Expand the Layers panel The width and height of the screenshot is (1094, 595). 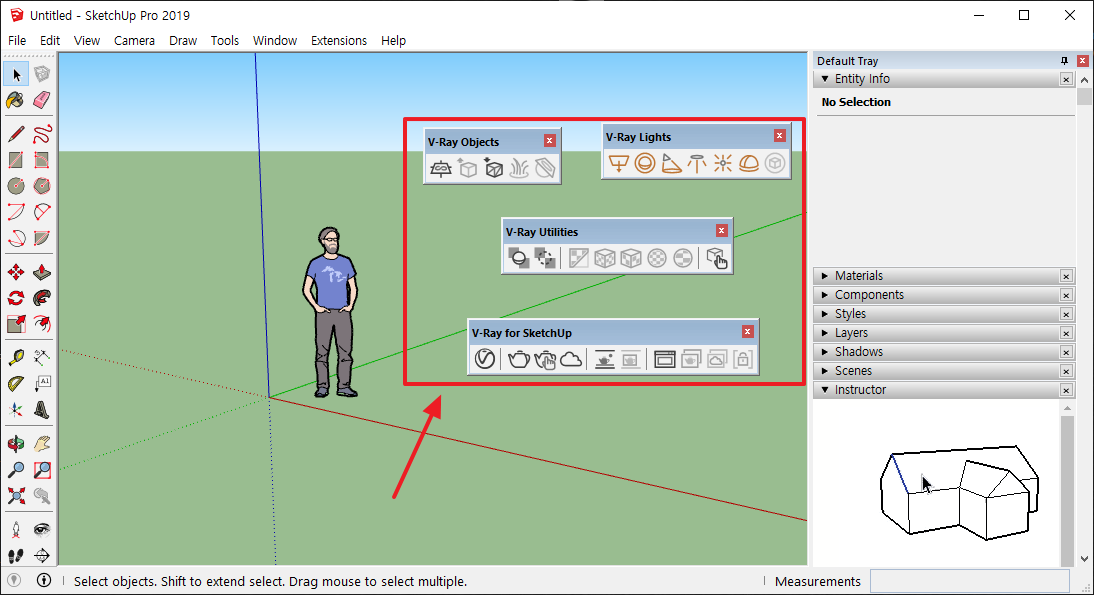pos(825,333)
